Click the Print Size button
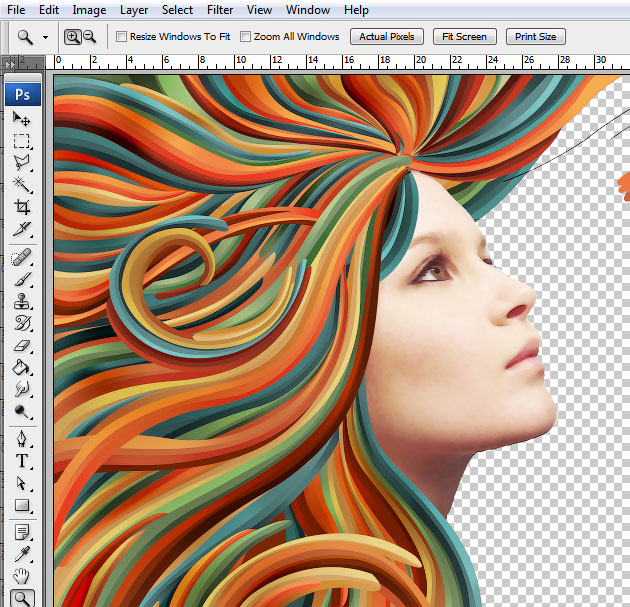 click(536, 37)
